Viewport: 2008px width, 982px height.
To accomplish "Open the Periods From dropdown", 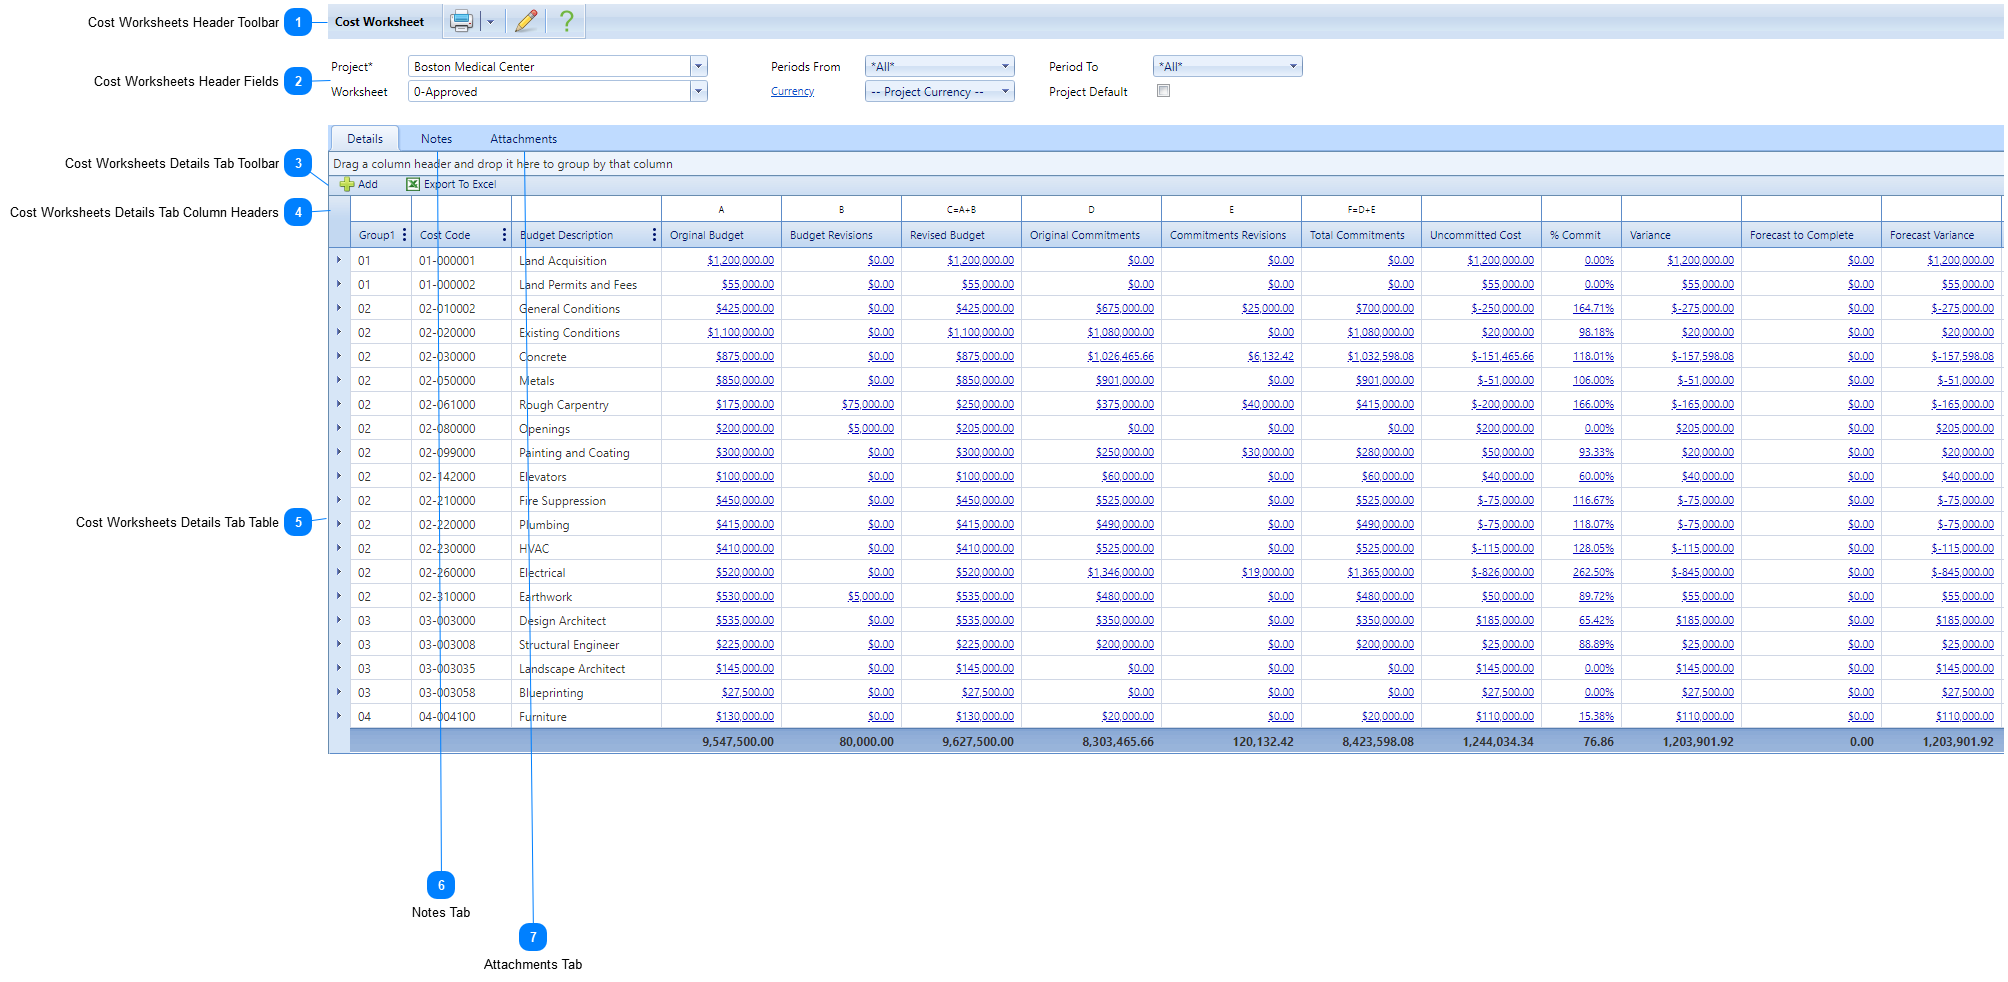I will [939, 66].
